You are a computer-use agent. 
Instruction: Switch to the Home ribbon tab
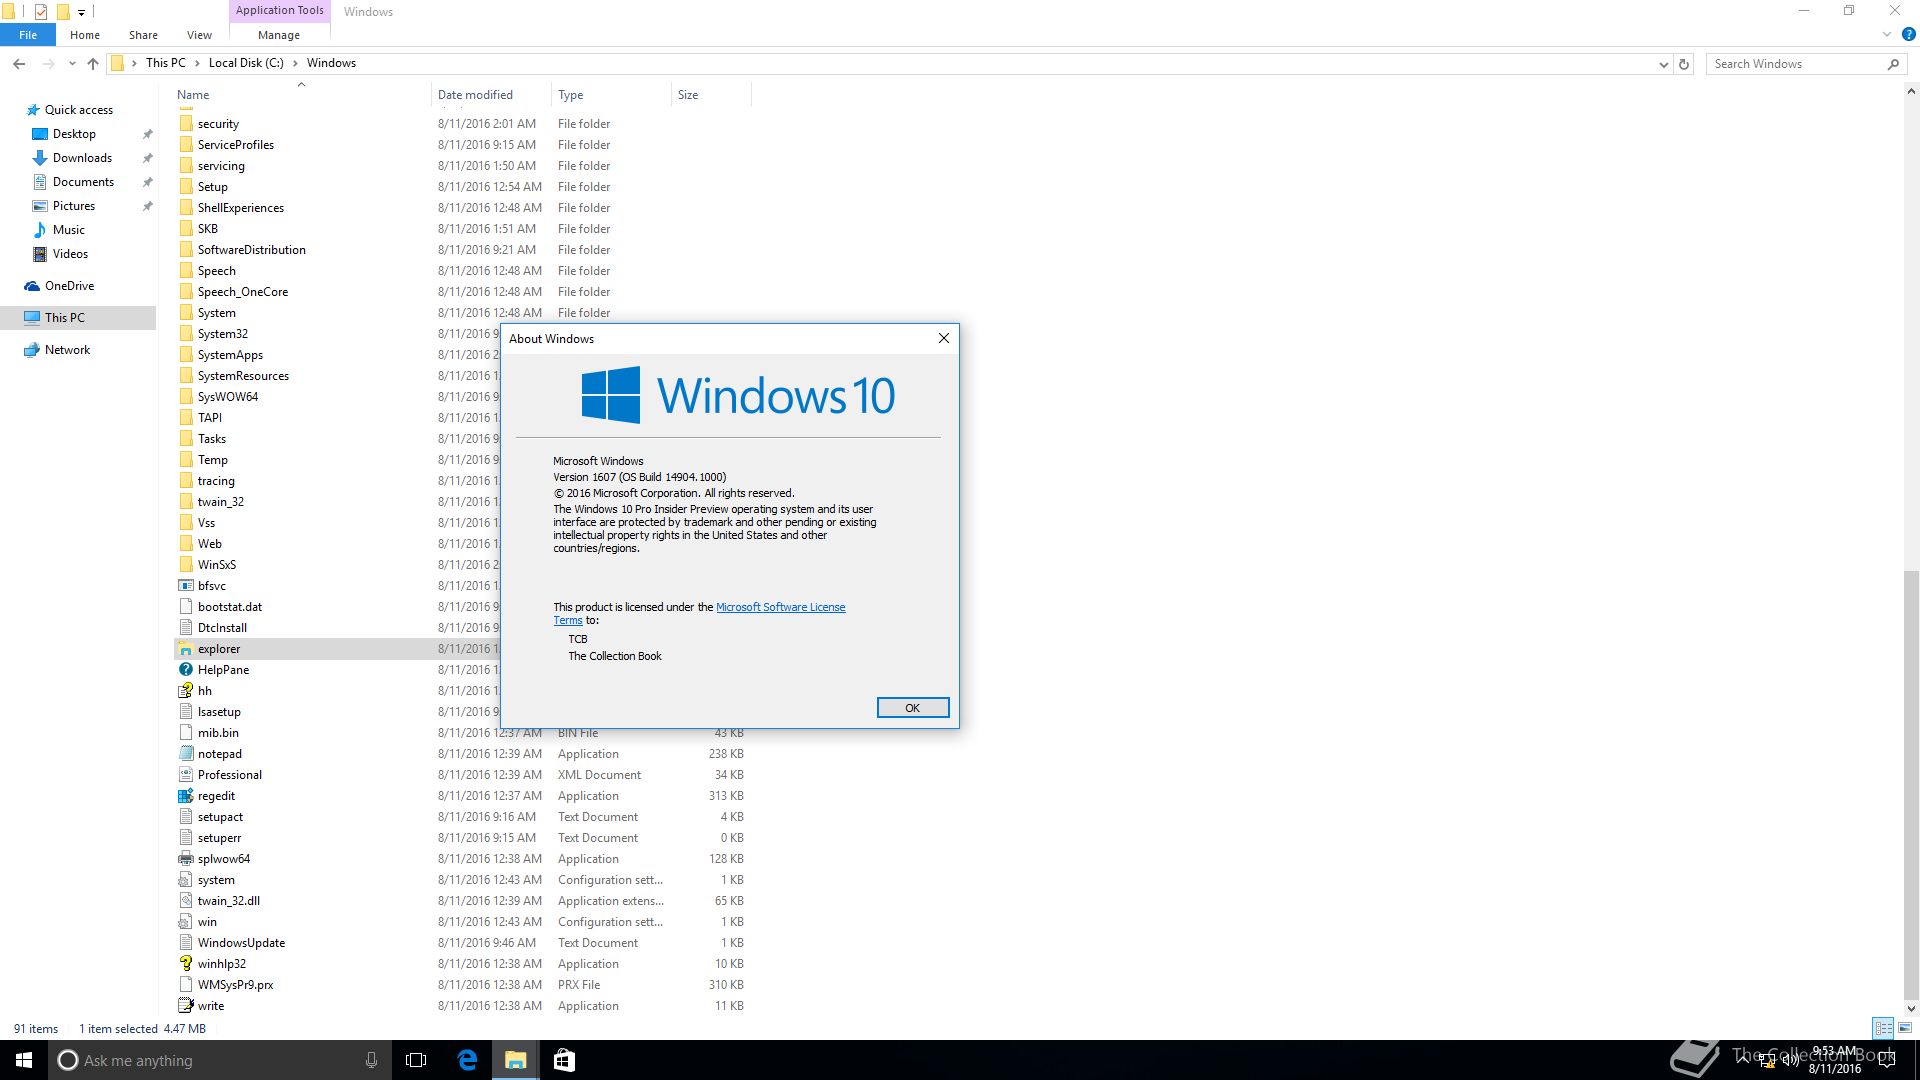(x=85, y=35)
